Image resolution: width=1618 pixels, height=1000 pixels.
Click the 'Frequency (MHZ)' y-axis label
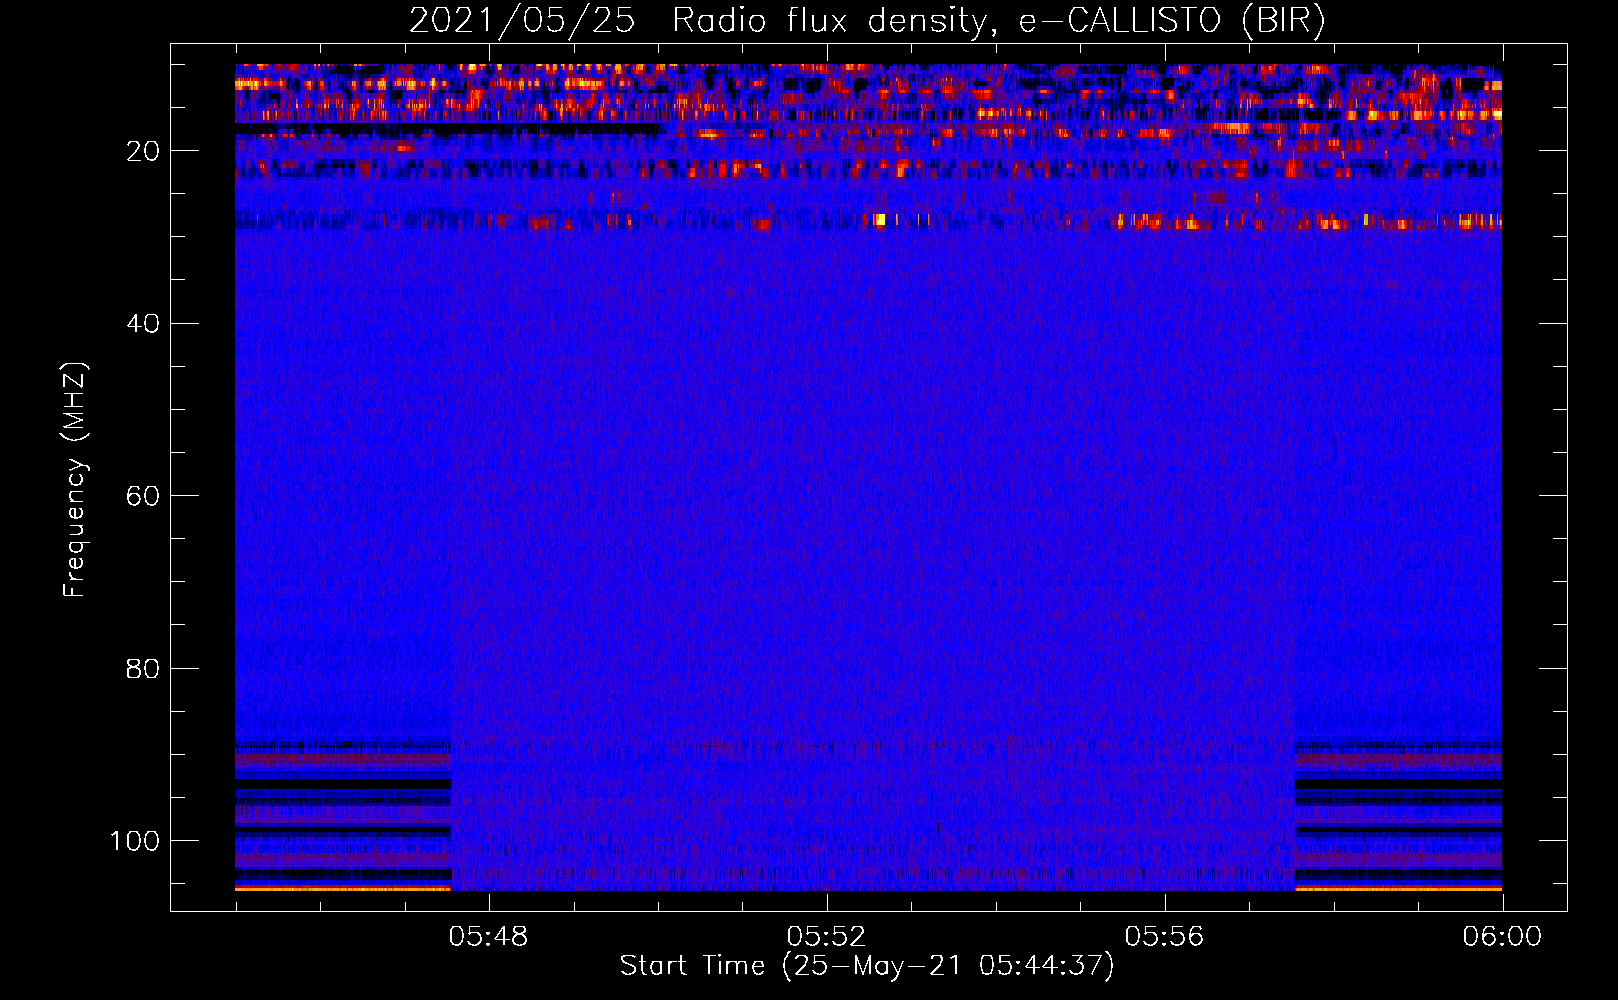pyautogui.click(x=76, y=479)
